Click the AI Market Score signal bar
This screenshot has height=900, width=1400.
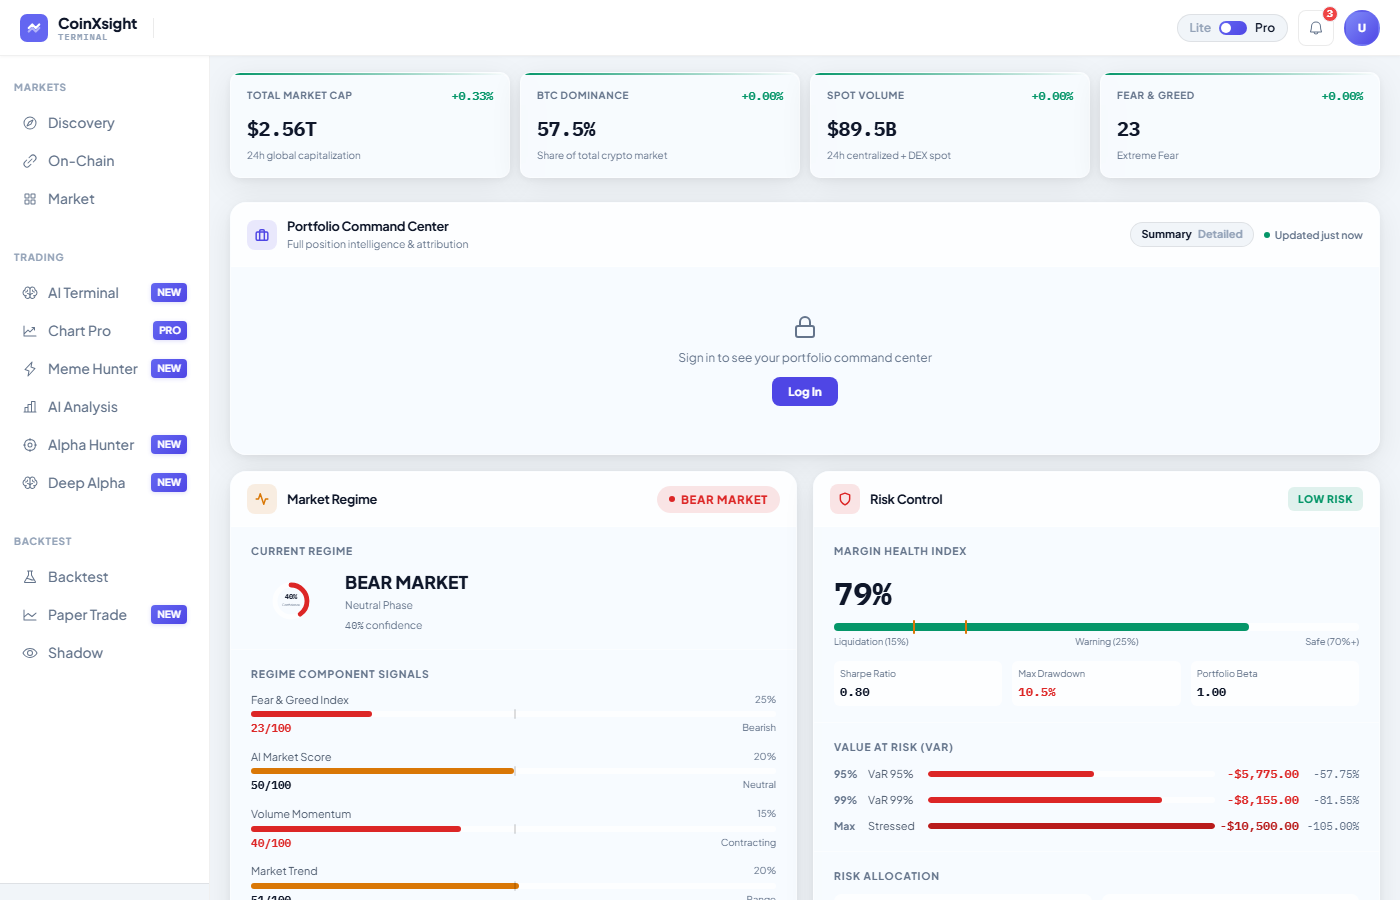[x=513, y=771]
